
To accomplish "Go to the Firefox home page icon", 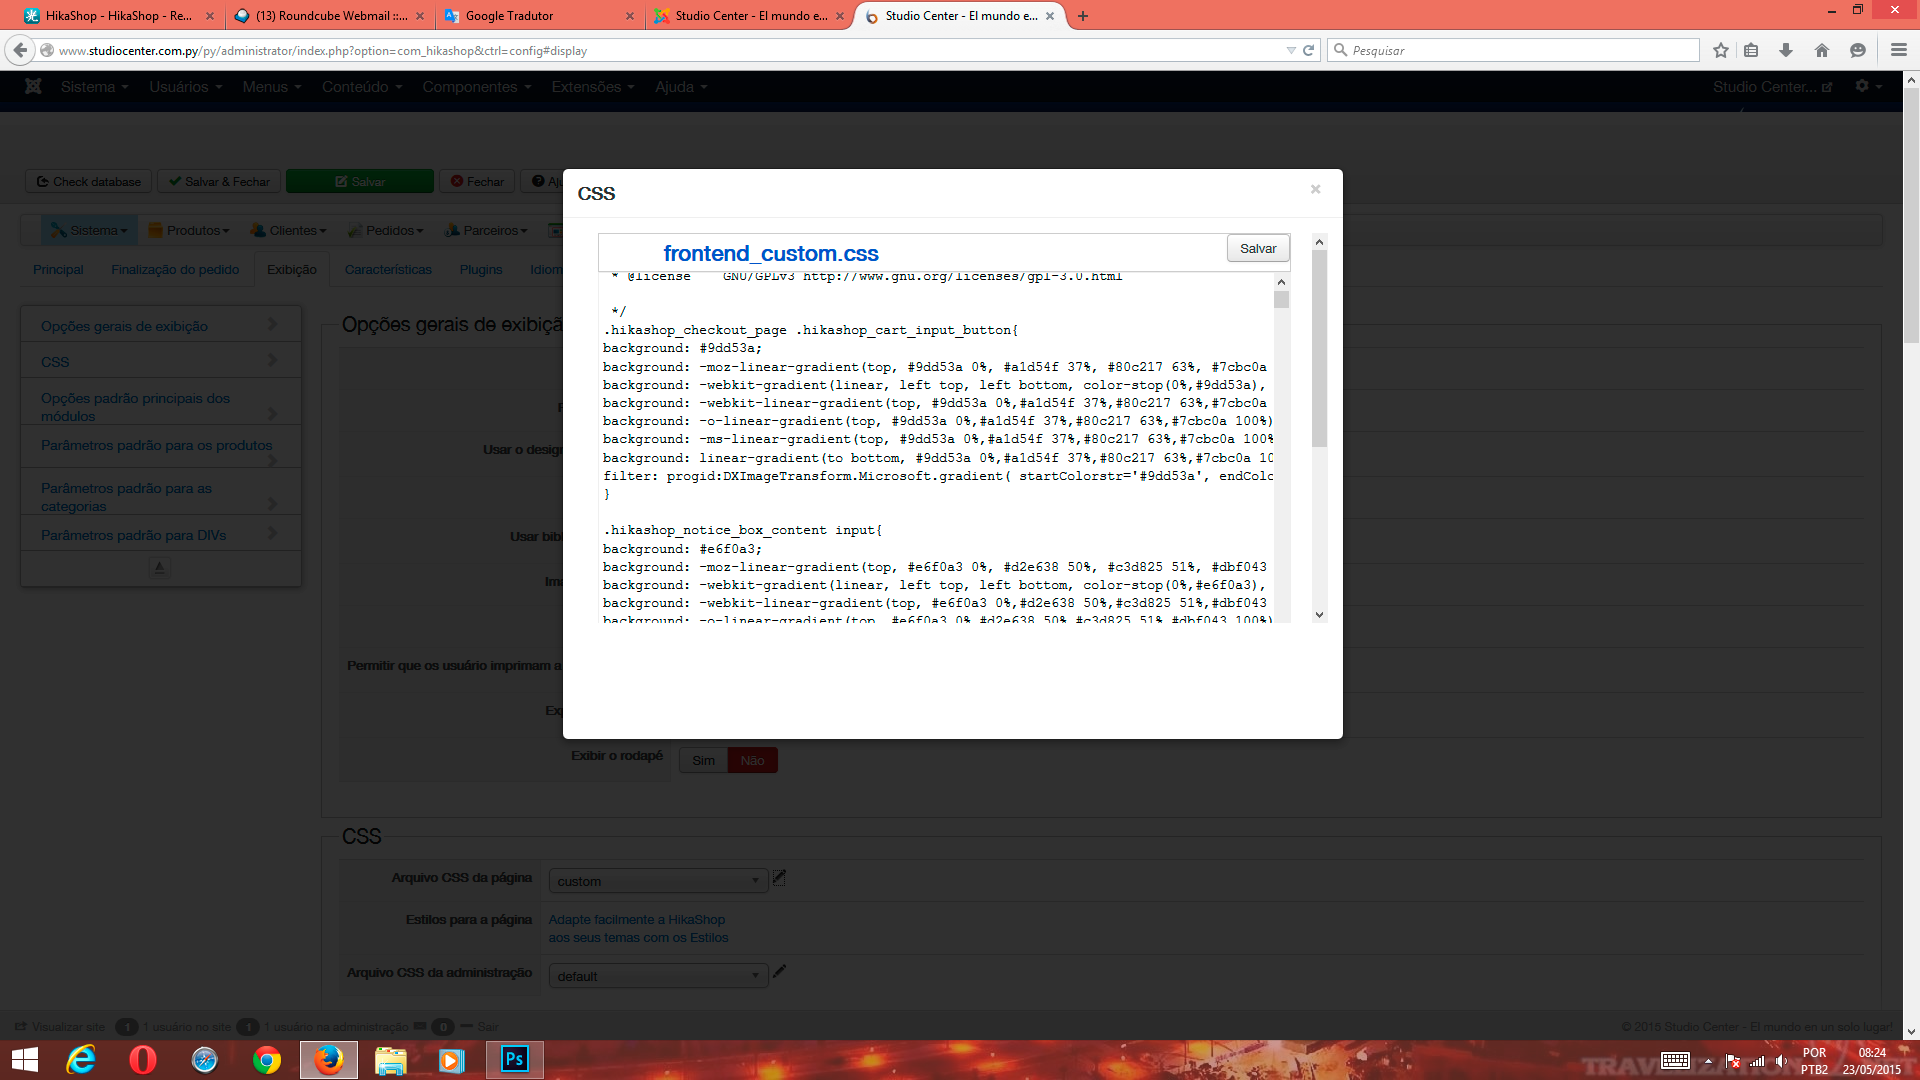I will pyautogui.click(x=1822, y=50).
